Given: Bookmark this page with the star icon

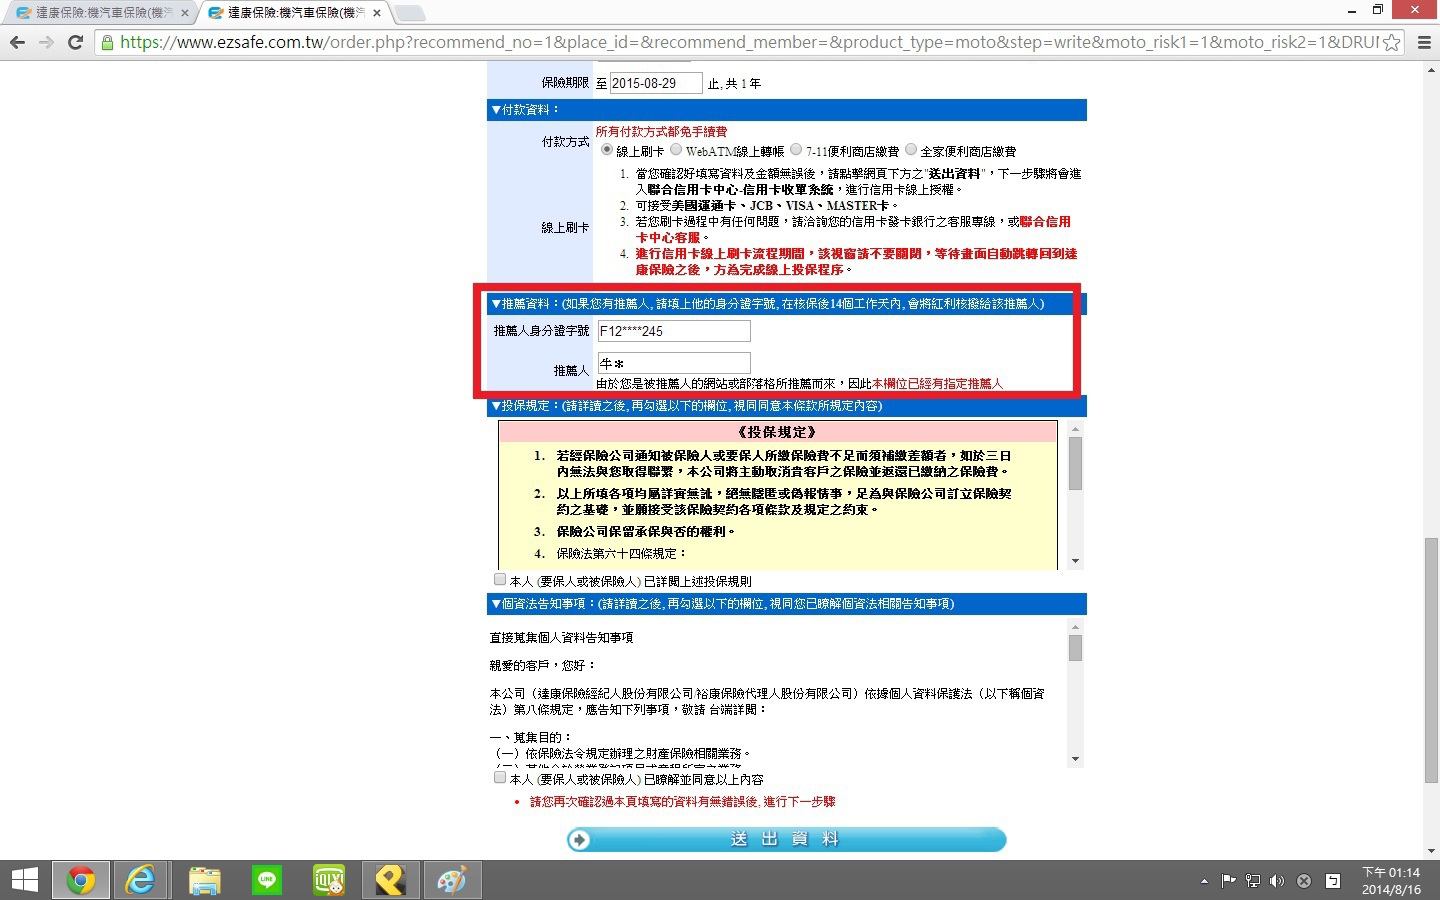Looking at the screenshot, I should tap(1391, 42).
